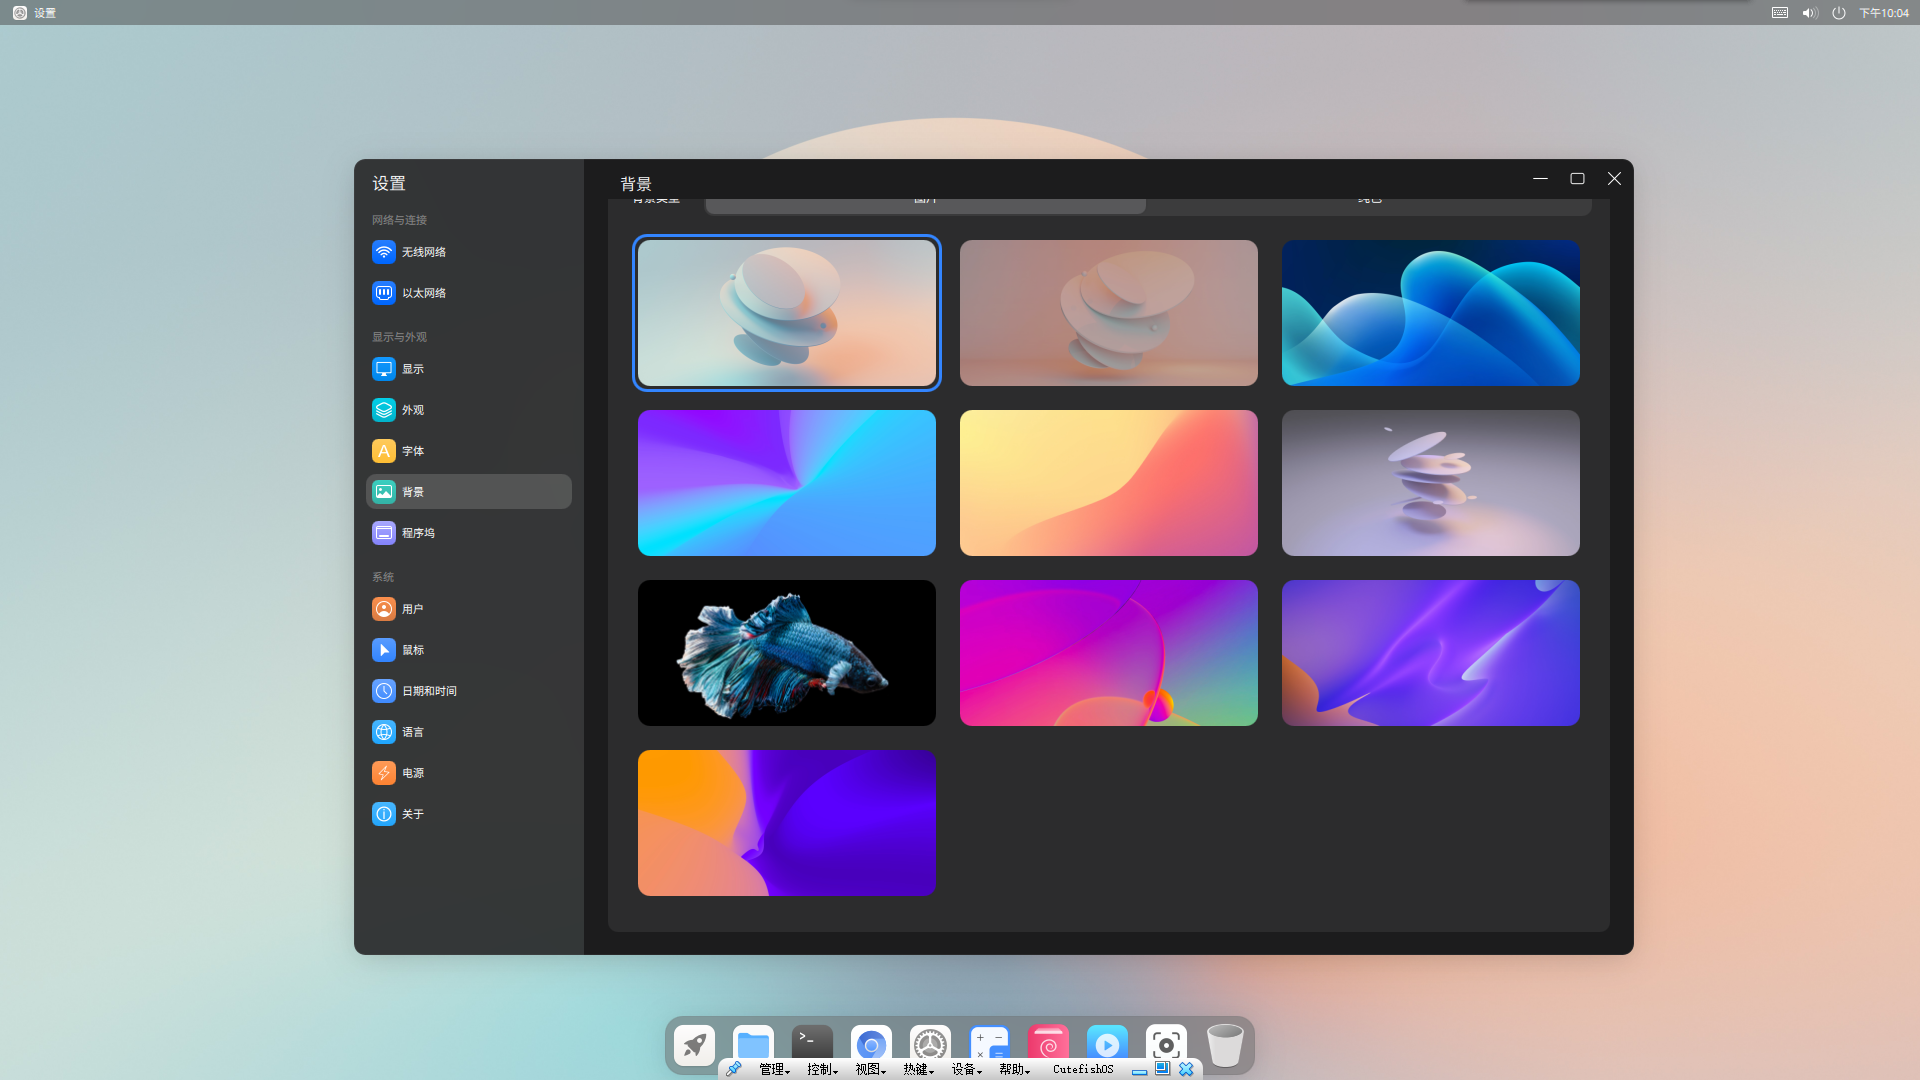Open the 外观 (Appearance) settings
Image resolution: width=1920 pixels, height=1080 pixels.
[412, 410]
